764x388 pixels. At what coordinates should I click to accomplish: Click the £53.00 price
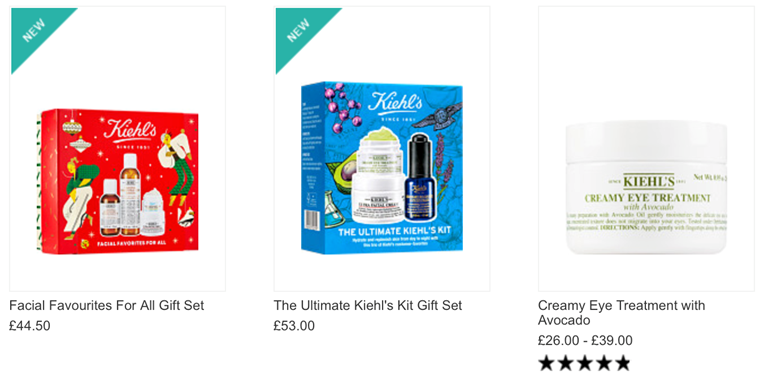click(294, 326)
